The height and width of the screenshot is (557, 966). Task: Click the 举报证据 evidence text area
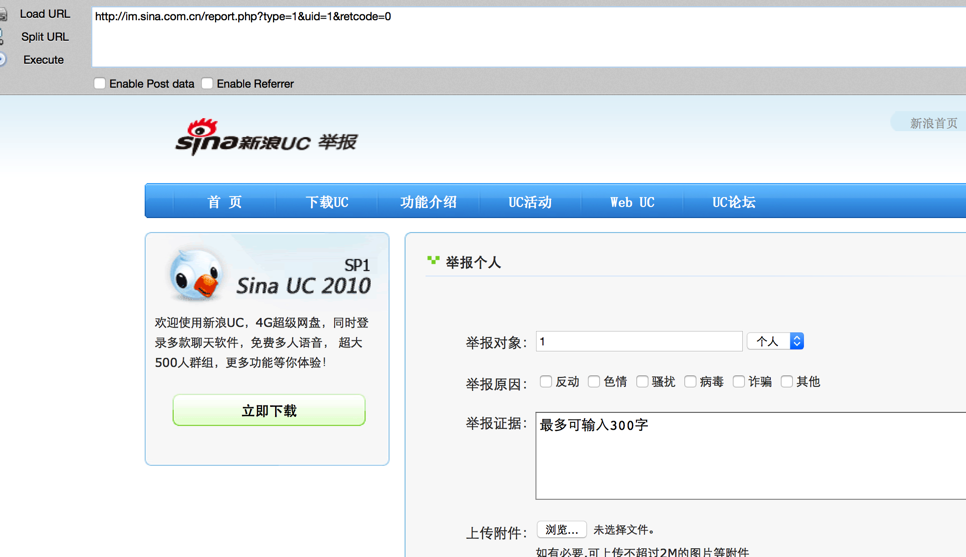click(x=750, y=456)
